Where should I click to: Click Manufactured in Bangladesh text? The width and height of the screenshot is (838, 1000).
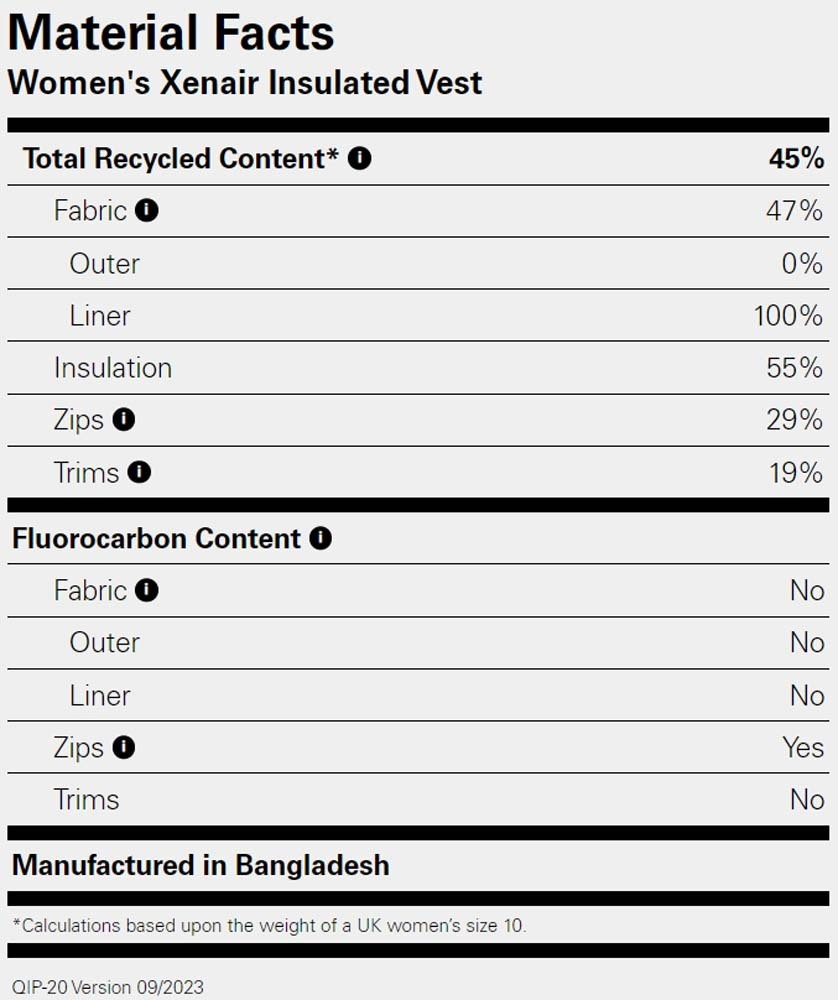point(201,865)
